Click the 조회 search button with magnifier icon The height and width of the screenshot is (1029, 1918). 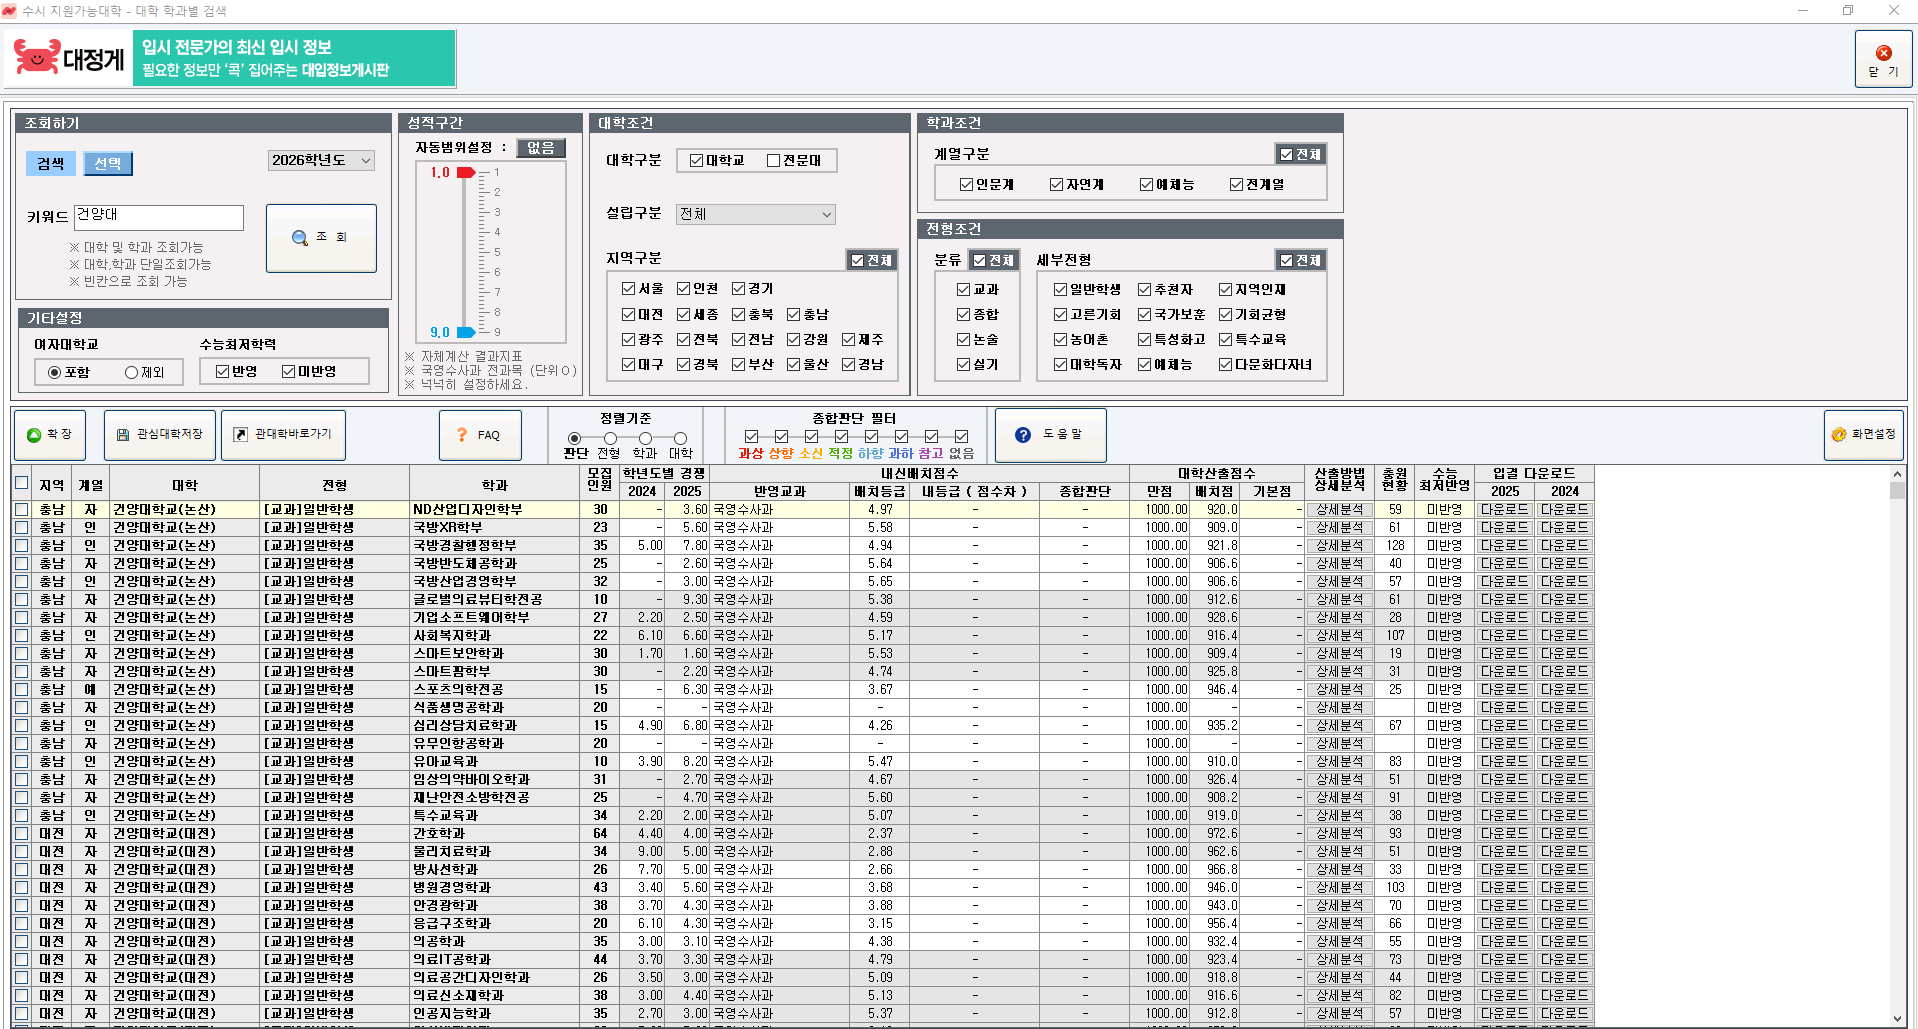coord(321,238)
